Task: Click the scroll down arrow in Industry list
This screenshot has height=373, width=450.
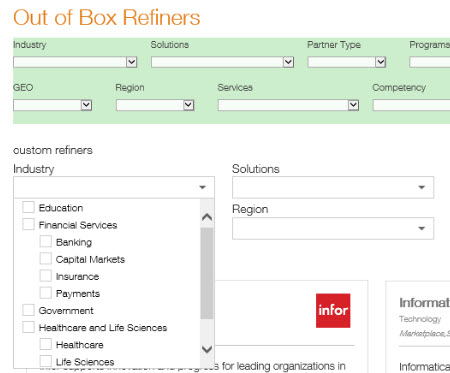Action: pyautogui.click(x=207, y=349)
